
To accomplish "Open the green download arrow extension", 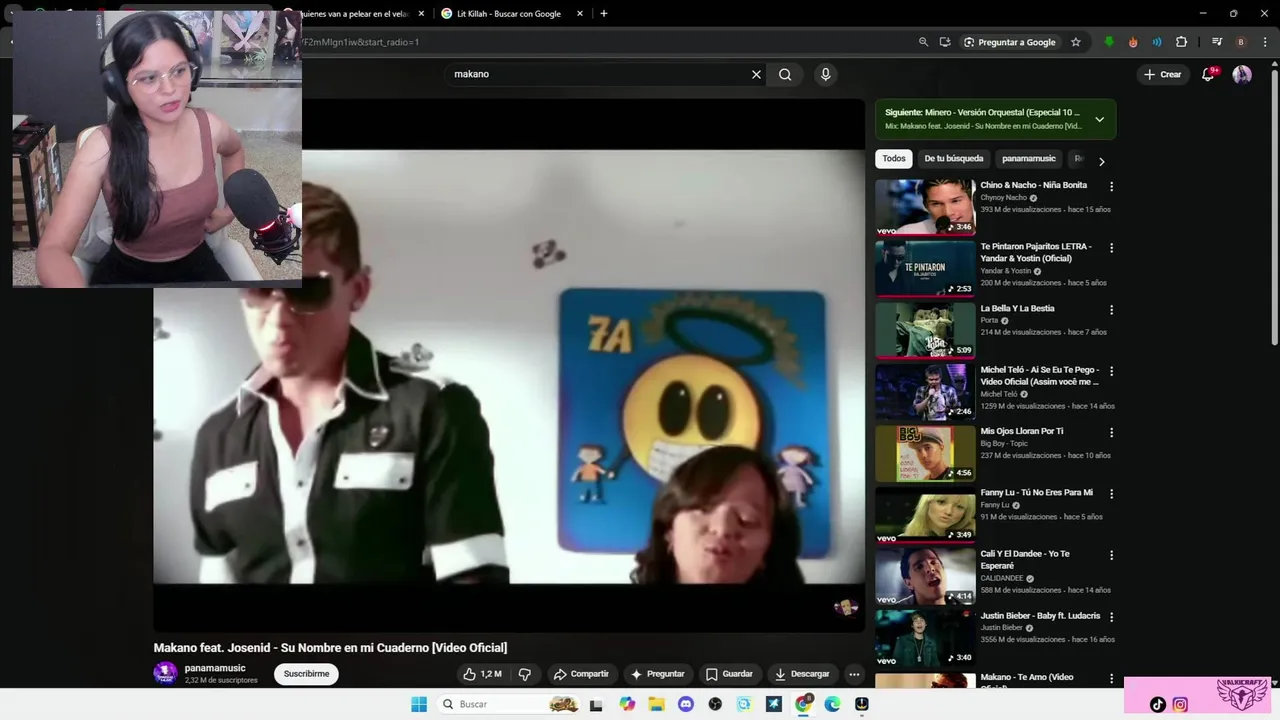I will pos(1109,42).
